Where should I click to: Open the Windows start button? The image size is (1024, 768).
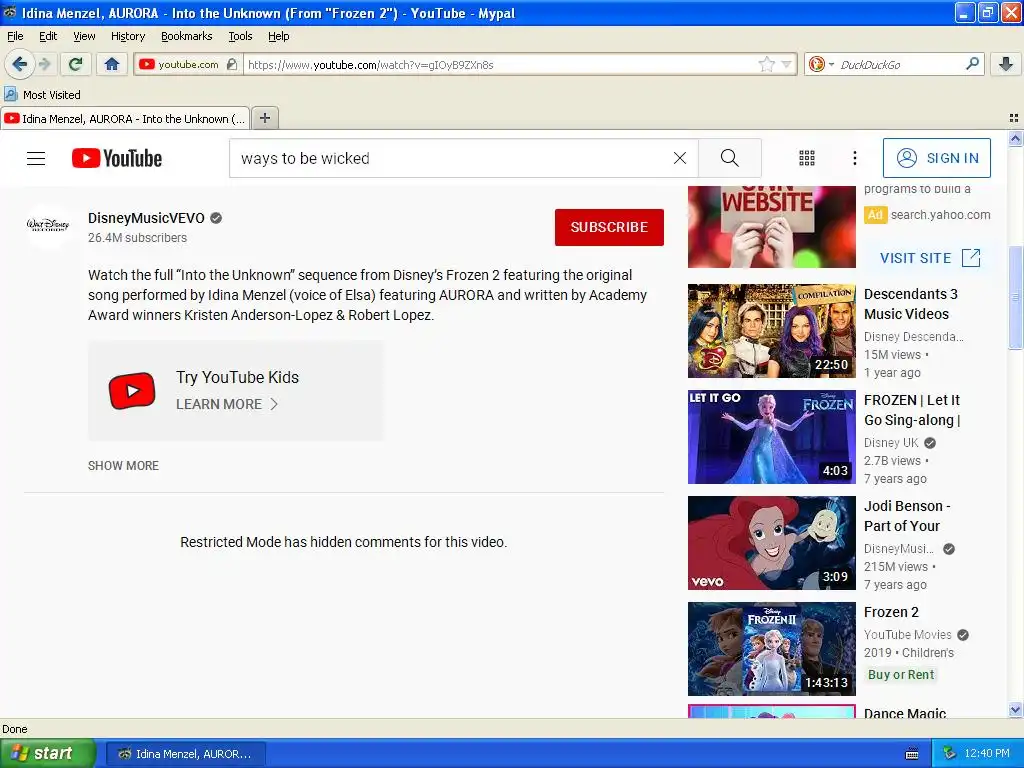48,753
